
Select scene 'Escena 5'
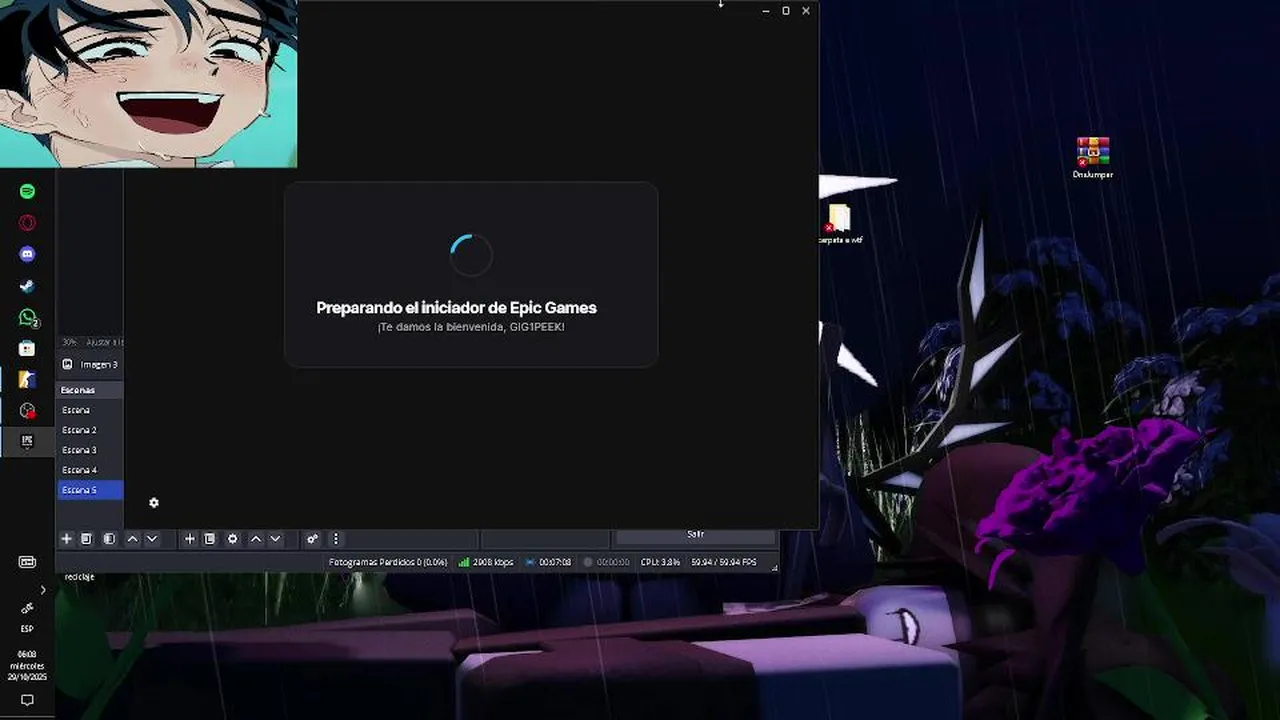tap(90, 490)
